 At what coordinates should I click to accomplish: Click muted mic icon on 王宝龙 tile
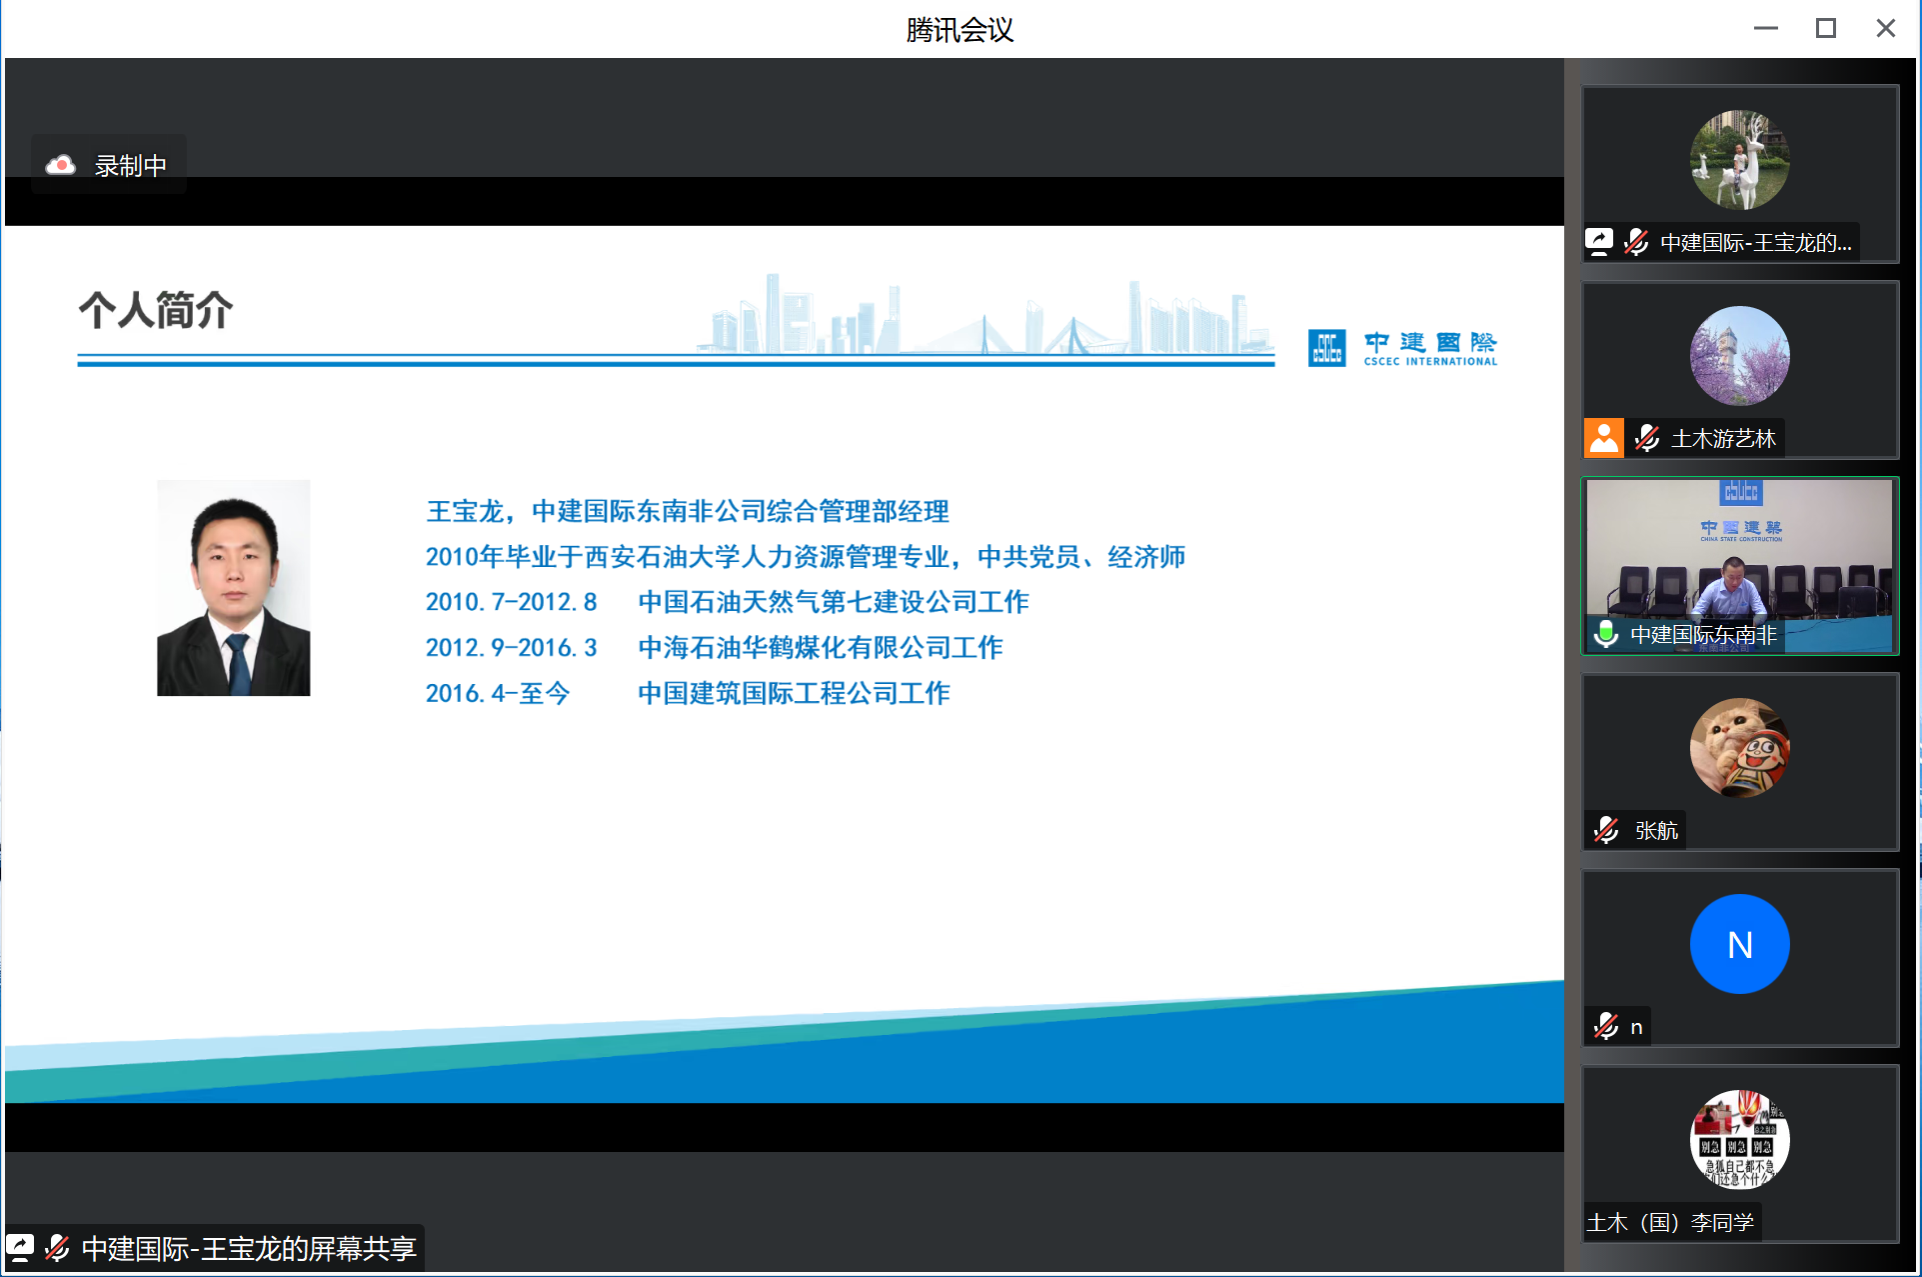[x=1636, y=242]
